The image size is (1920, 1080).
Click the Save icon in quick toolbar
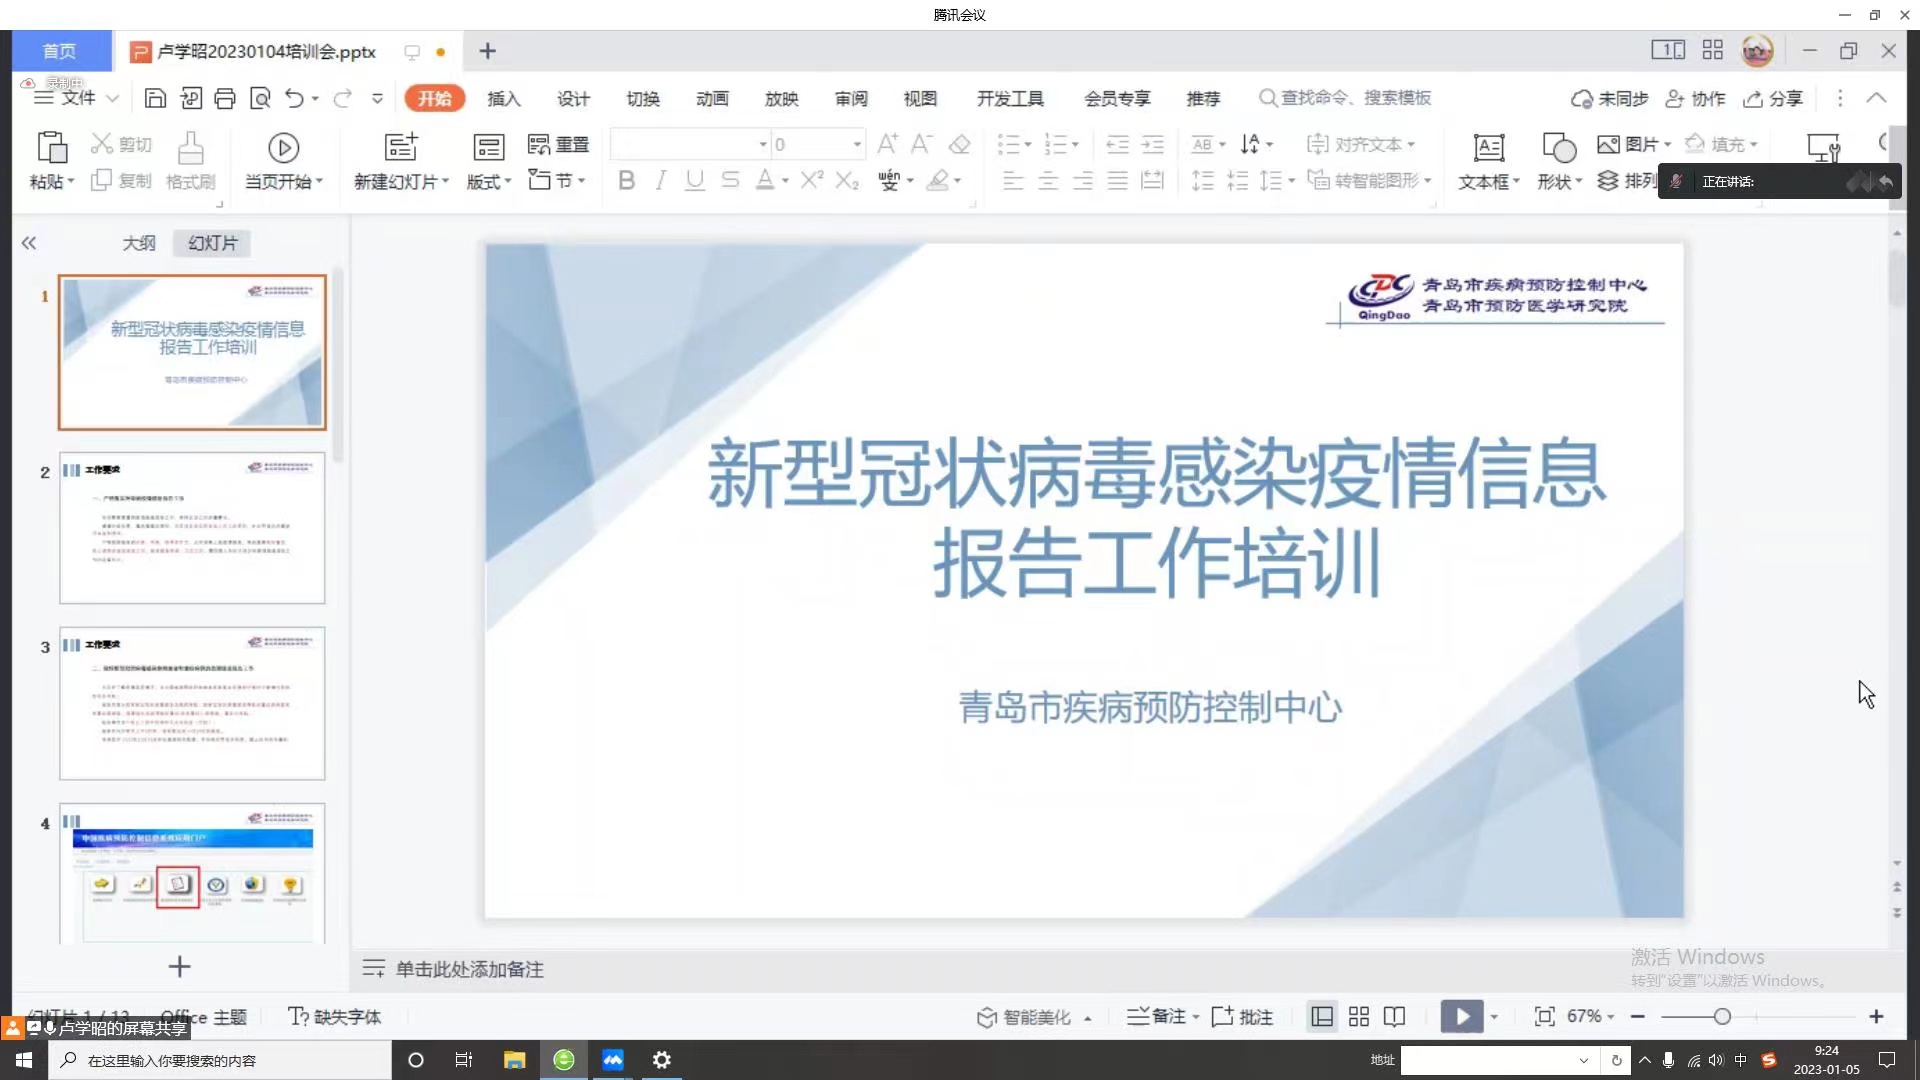pyautogui.click(x=155, y=98)
